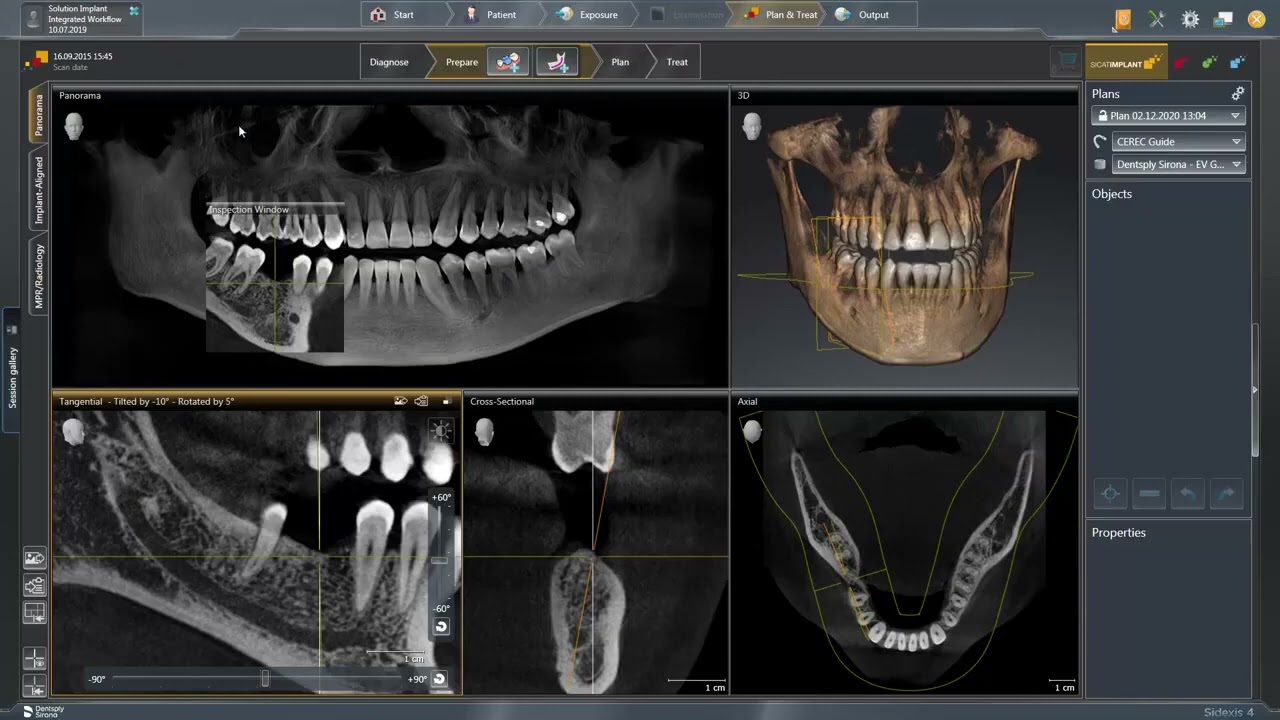Switch to the green SICAT application icon
Screen dimensions: 1280x720
coord(1209,63)
